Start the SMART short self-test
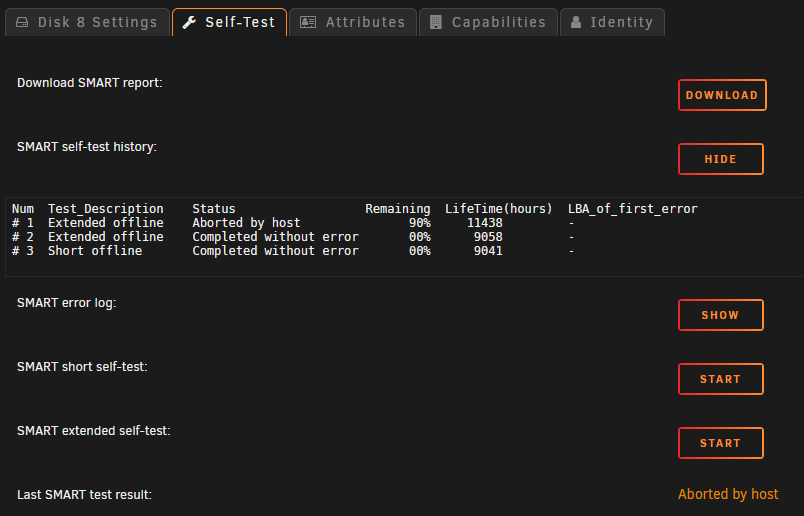Screen dimensions: 804x516 tap(720, 379)
